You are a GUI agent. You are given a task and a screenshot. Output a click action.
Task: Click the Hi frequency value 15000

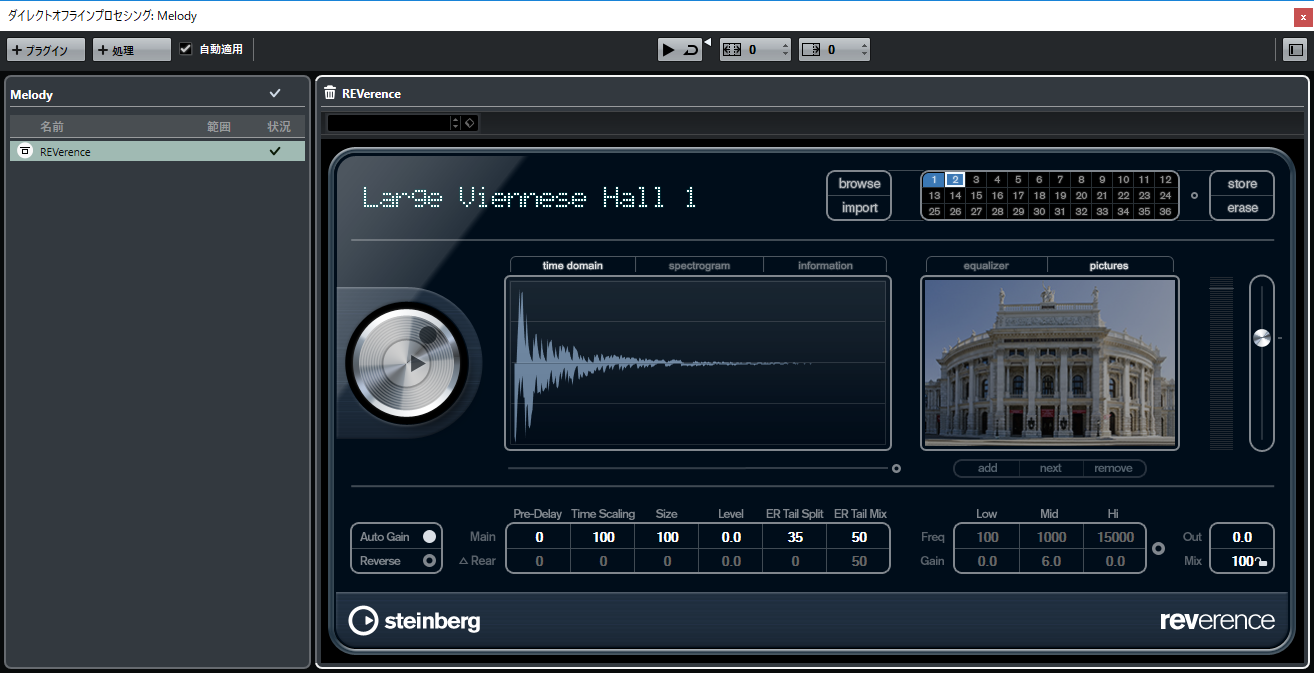pyautogui.click(x=1115, y=537)
